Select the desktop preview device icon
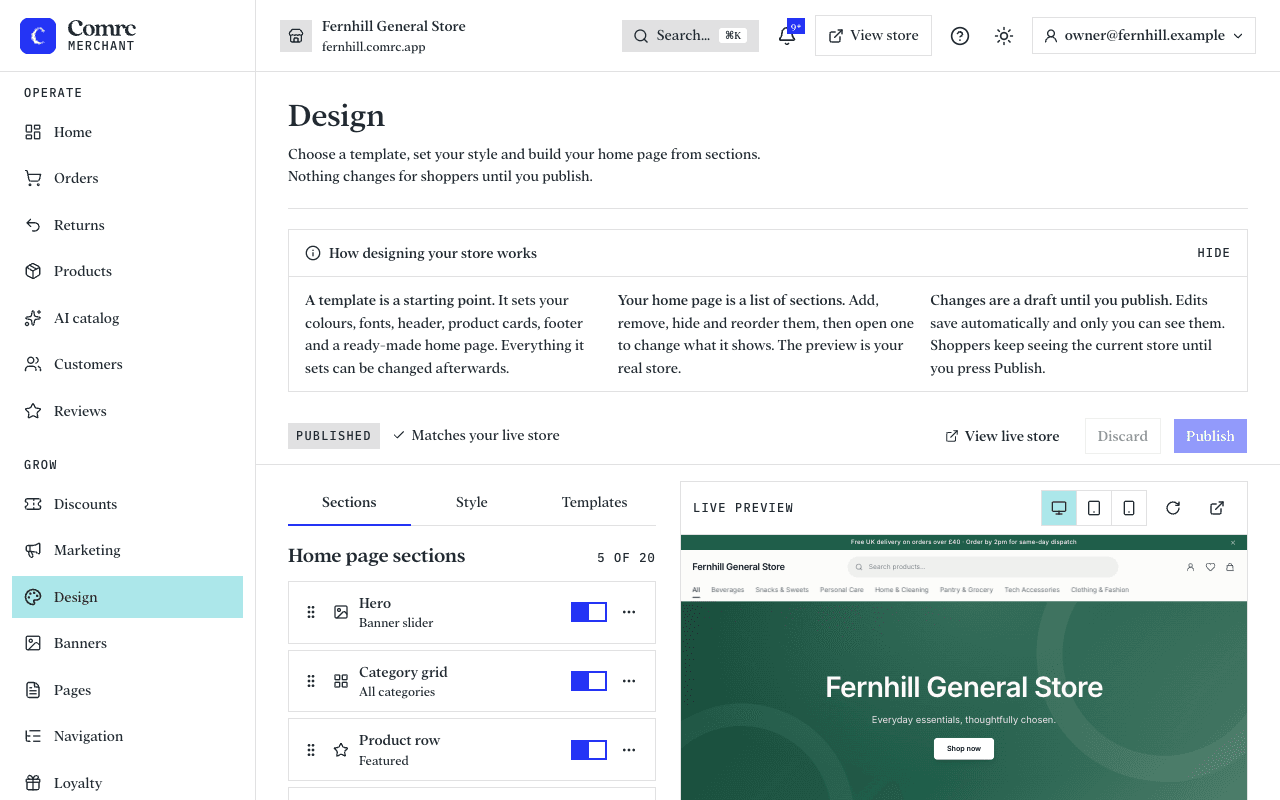The width and height of the screenshot is (1280, 800). tap(1059, 508)
